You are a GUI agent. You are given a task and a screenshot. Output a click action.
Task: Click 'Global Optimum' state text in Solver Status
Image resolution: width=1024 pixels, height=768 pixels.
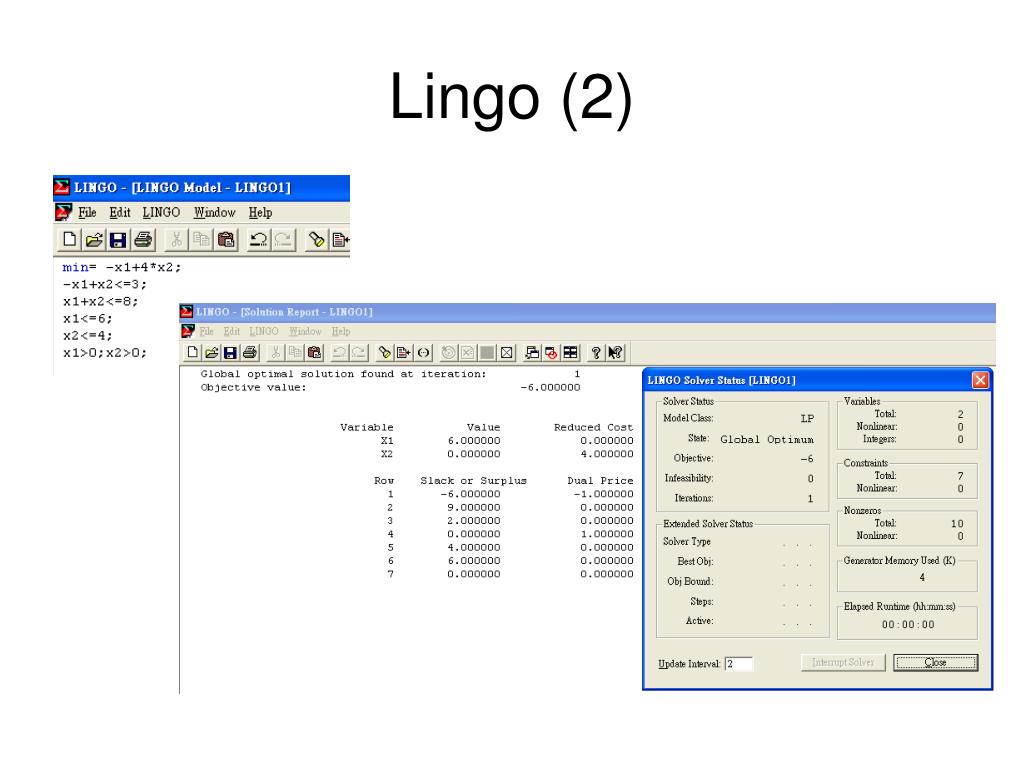pyautogui.click(x=767, y=440)
